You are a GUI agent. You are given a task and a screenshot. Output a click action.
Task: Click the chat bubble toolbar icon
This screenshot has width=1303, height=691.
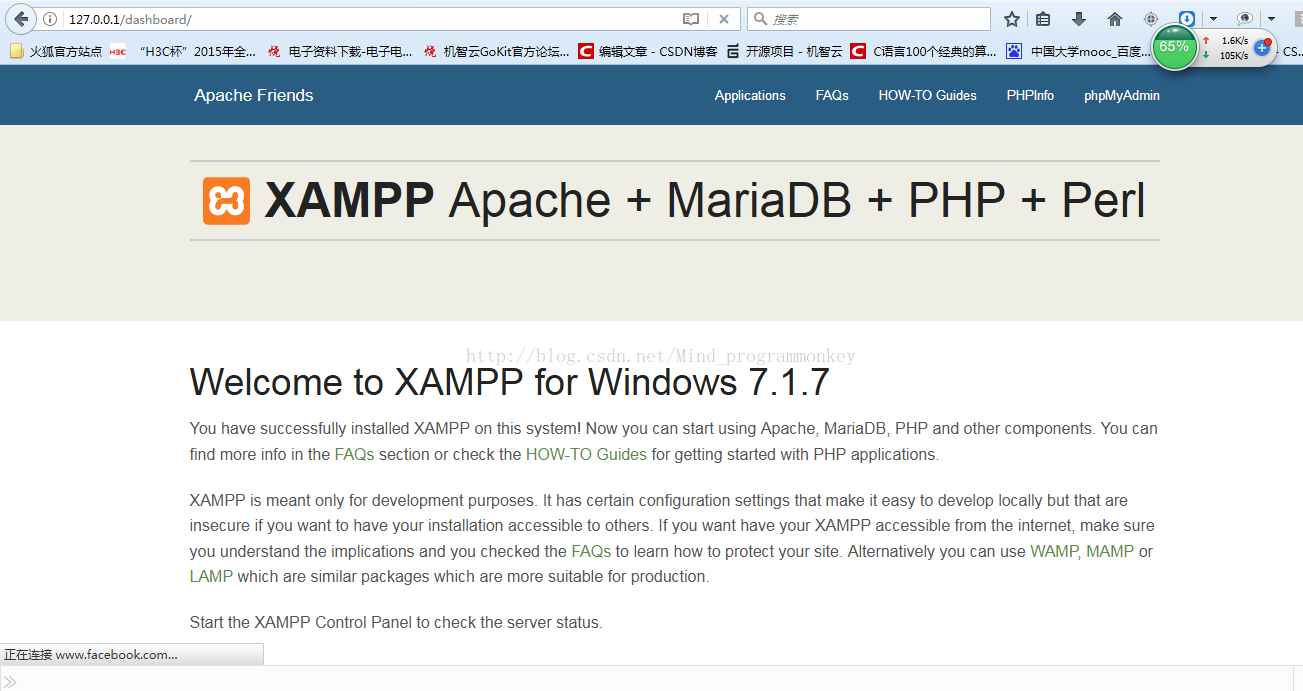pyautogui.click(x=1245, y=19)
